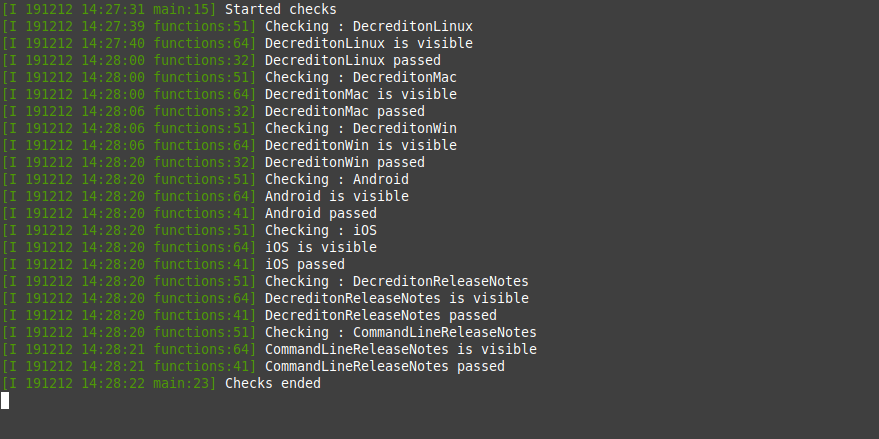Click 'CommandLineReleaseNotes passed' message

tap(385, 366)
